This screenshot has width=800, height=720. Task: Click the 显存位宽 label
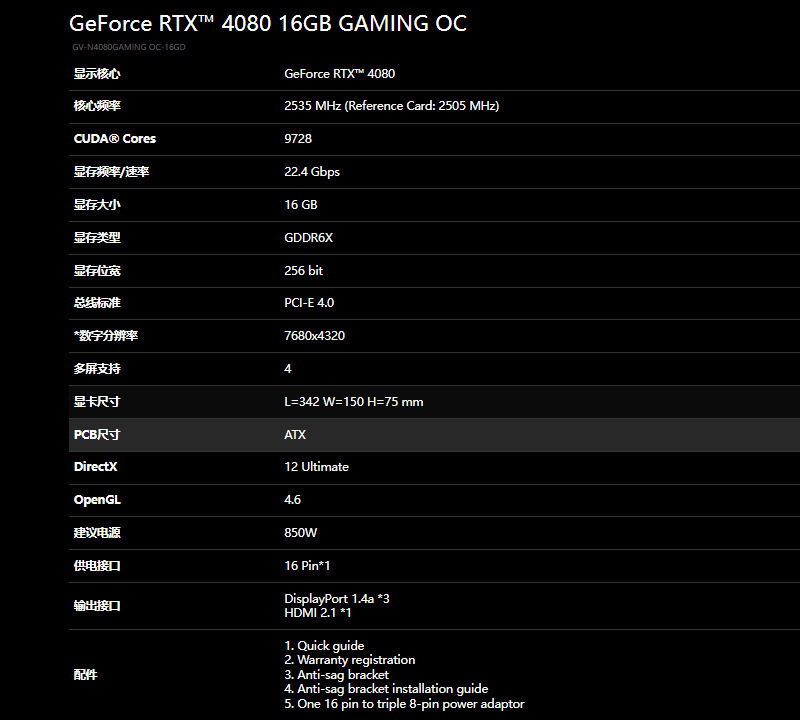pos(97,270)
